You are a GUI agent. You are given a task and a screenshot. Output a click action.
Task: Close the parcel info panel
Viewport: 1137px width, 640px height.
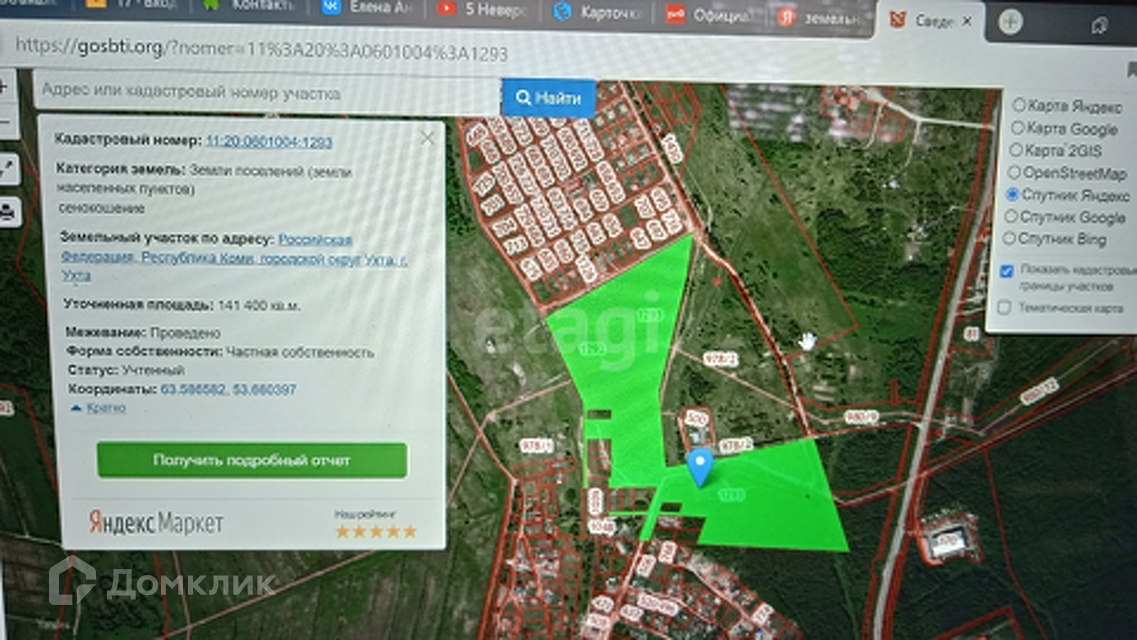[x=427, y=137]
